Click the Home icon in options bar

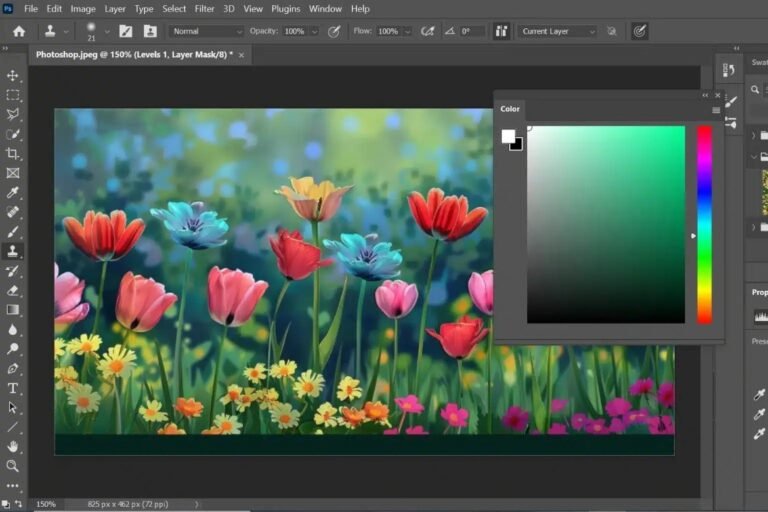[18, 31]
